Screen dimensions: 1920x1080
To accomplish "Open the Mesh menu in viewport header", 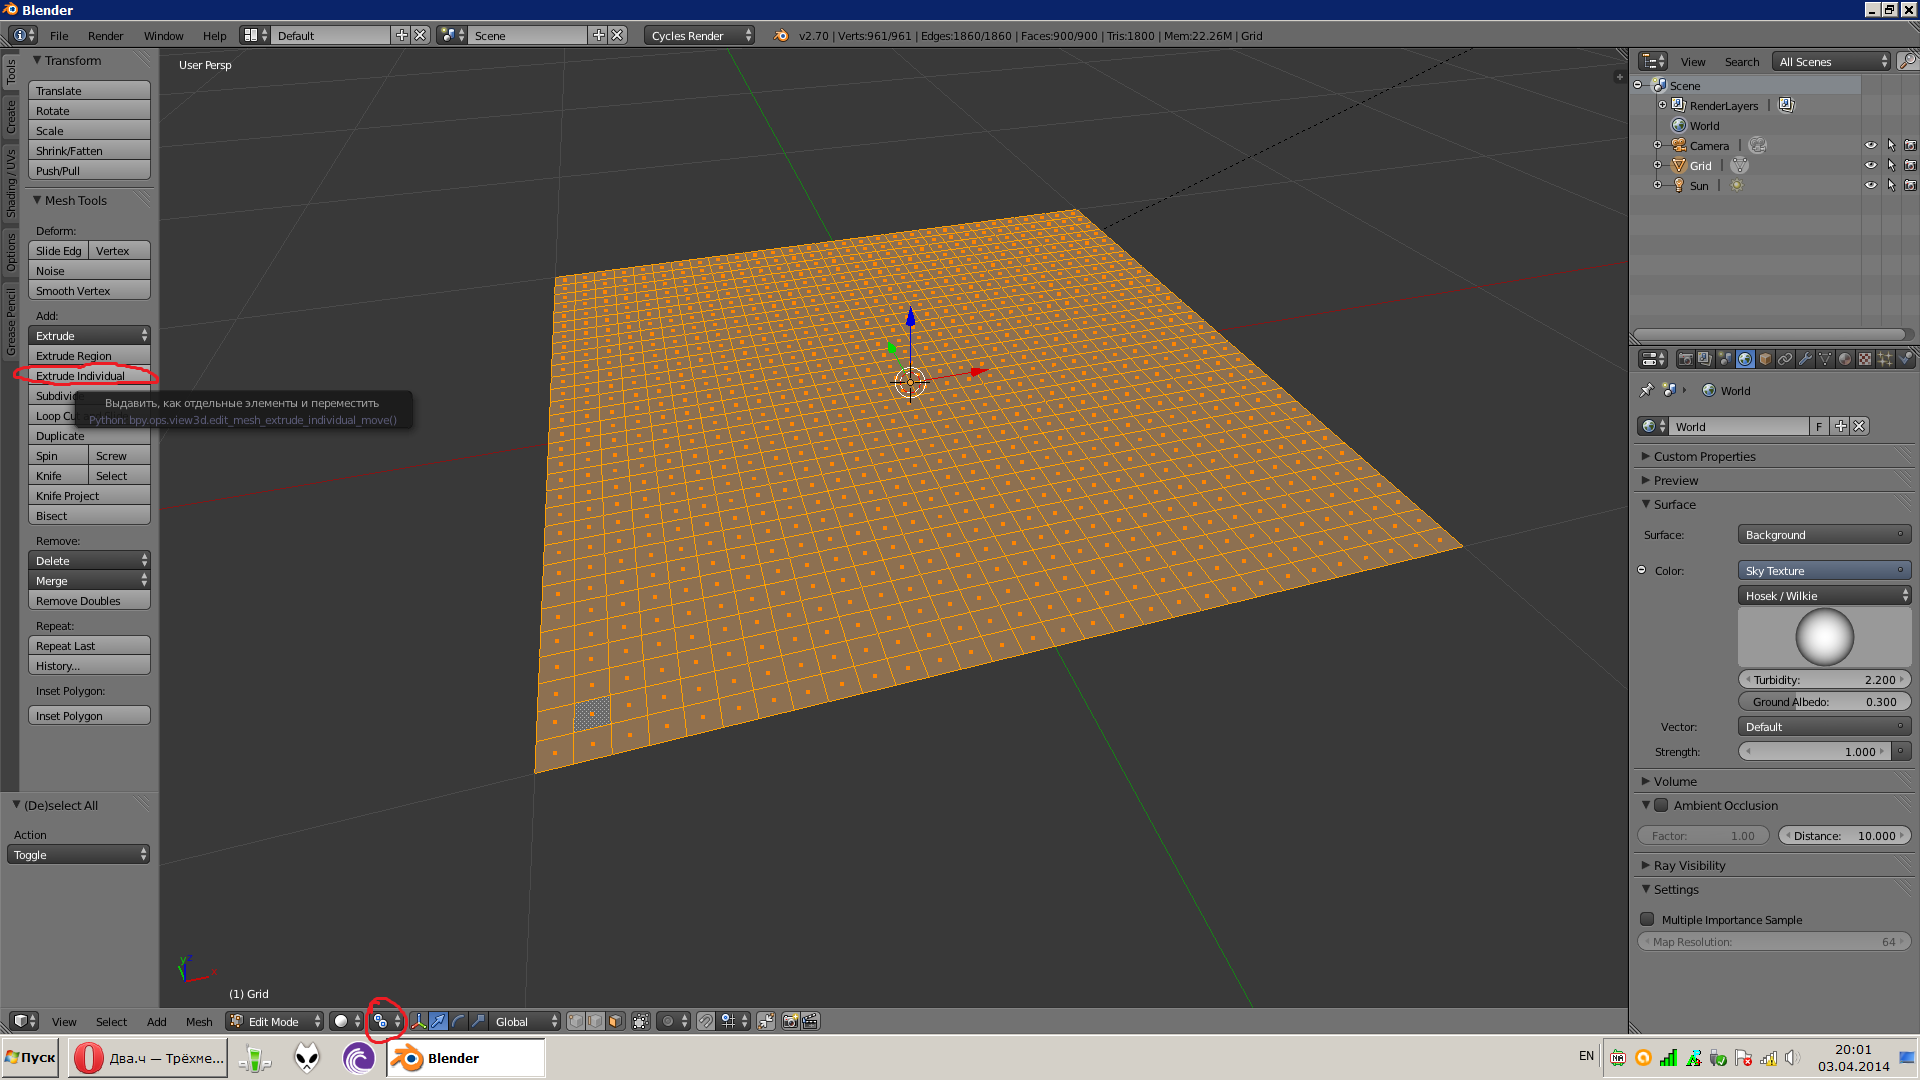I will tap(199, 1021).
